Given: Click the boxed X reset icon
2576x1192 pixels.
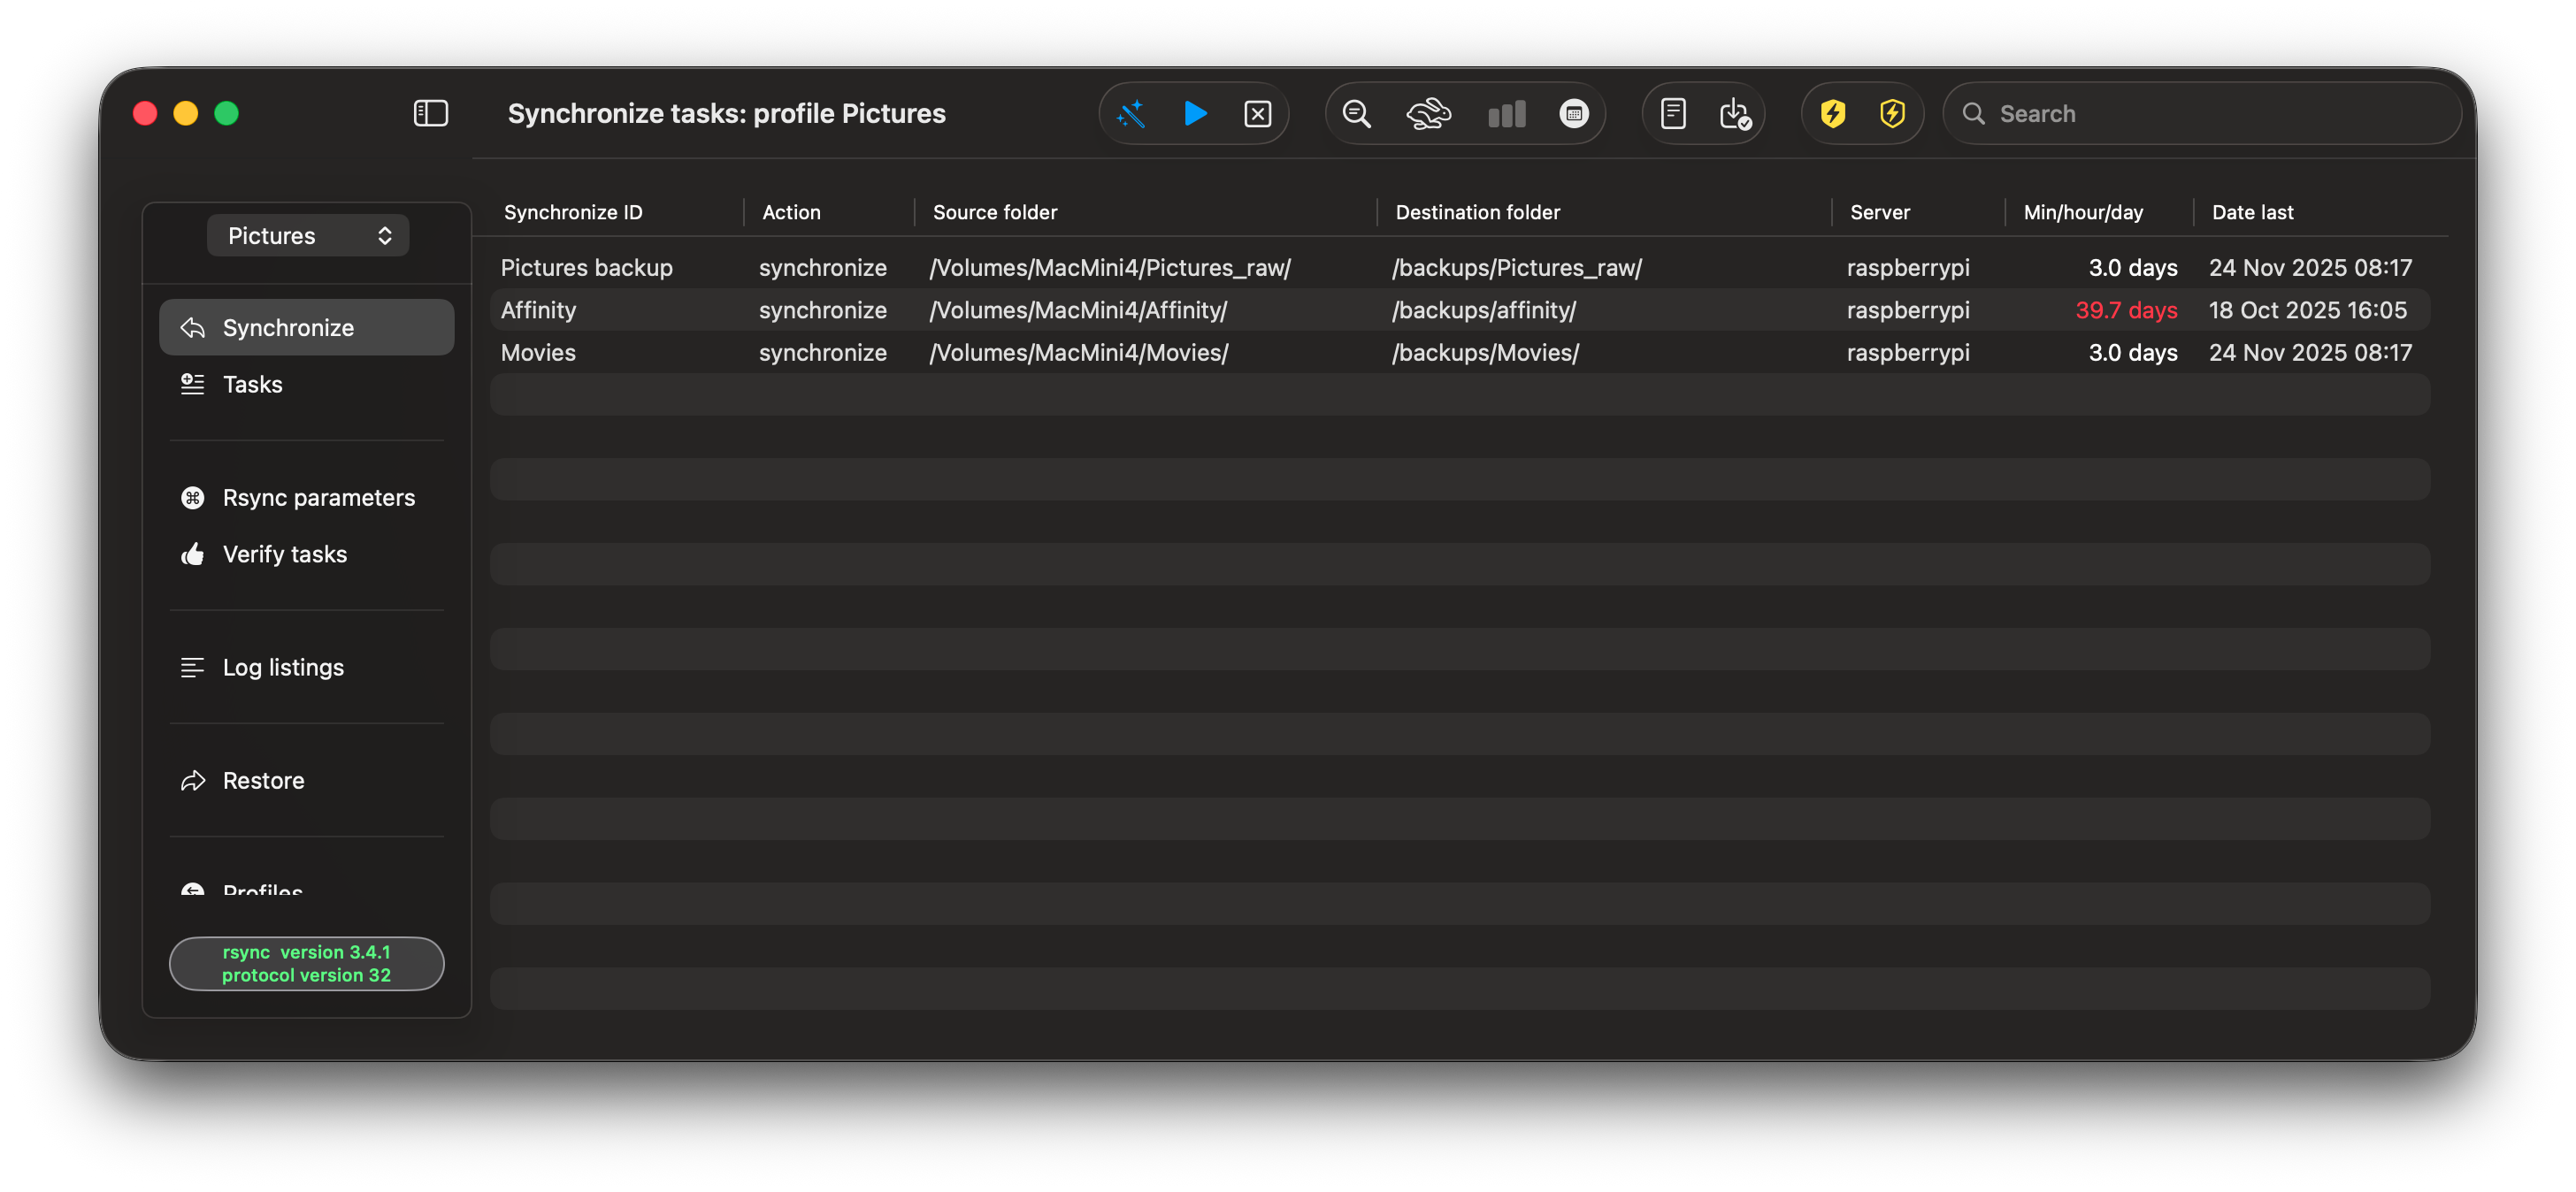Looking at the screenshot, I should coord(1257,114).
